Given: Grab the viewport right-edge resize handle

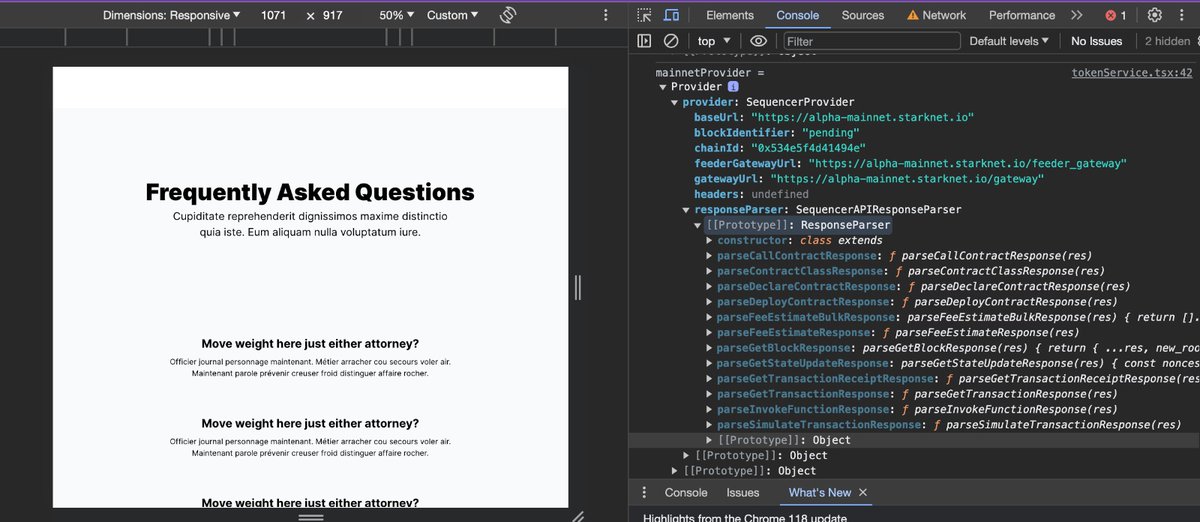Looking at the screenshot, I should click(578, 287).
